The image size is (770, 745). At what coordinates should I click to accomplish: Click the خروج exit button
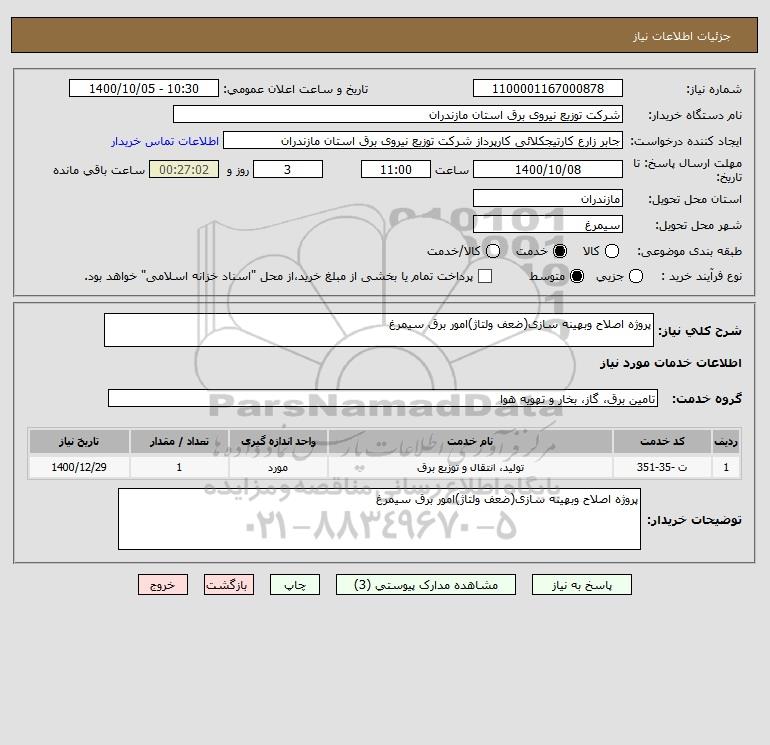pyautogui.click(x=163, y=585)
